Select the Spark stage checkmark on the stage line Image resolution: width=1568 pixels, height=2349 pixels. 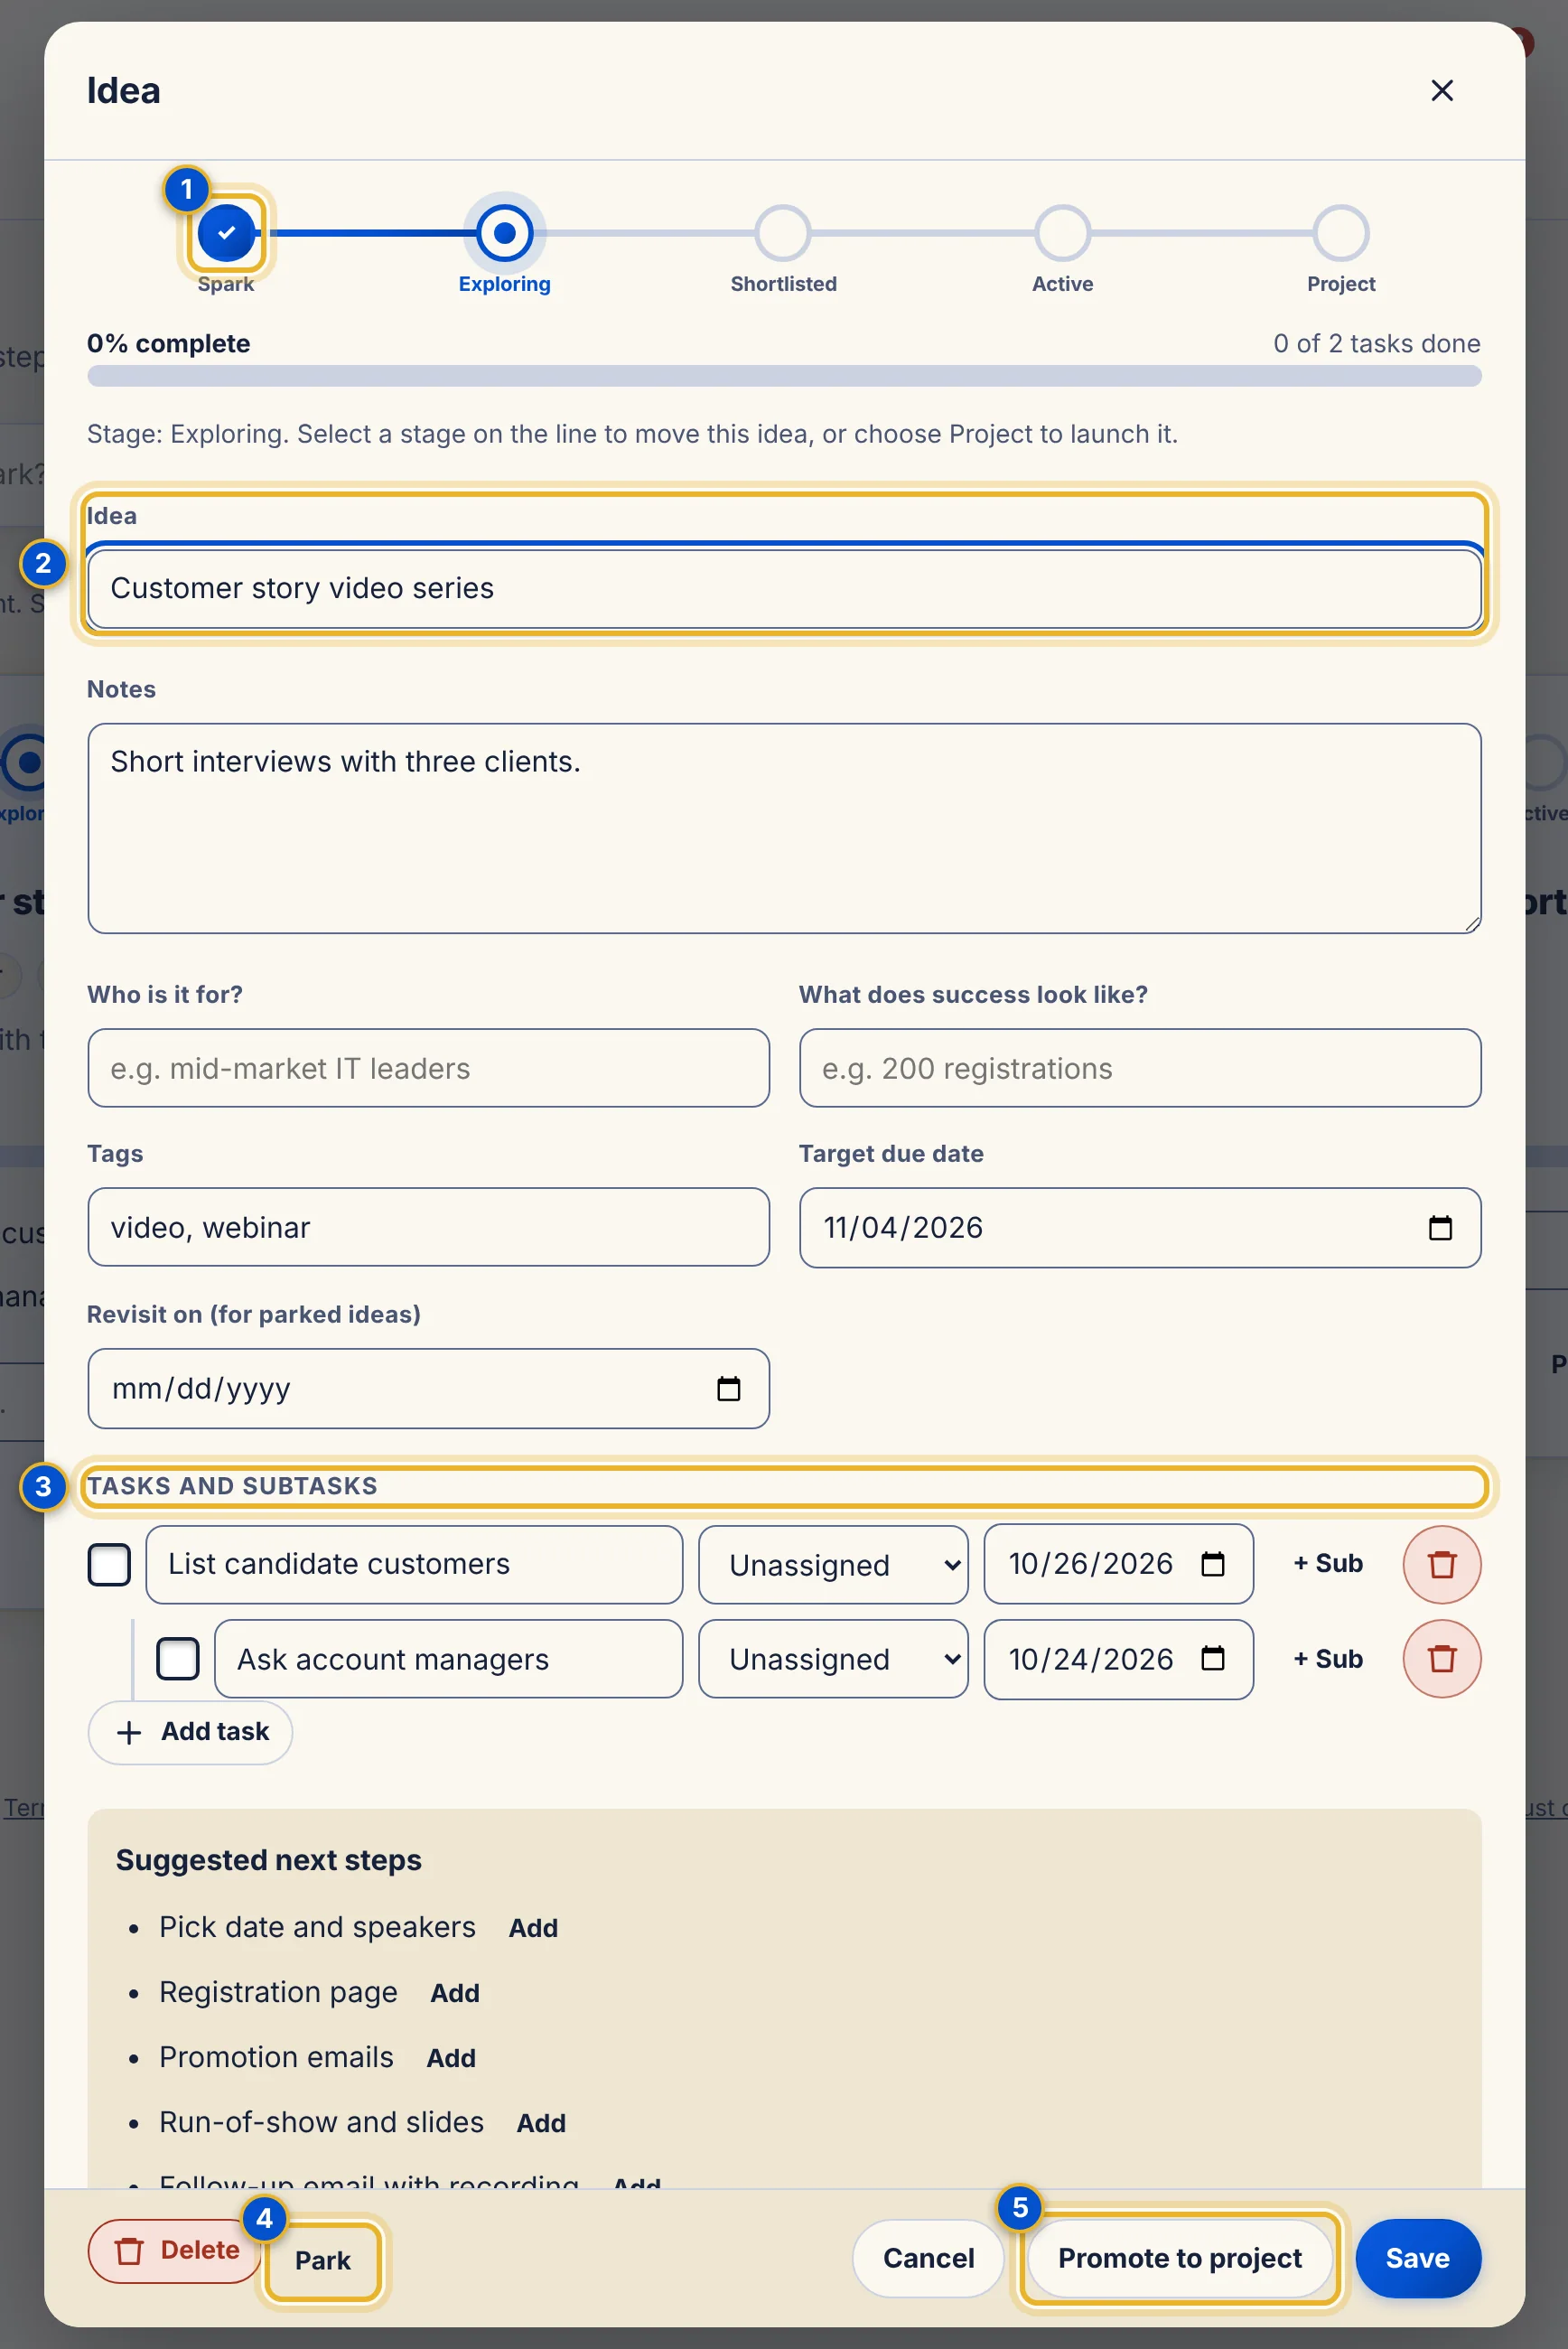click(226, 233)
